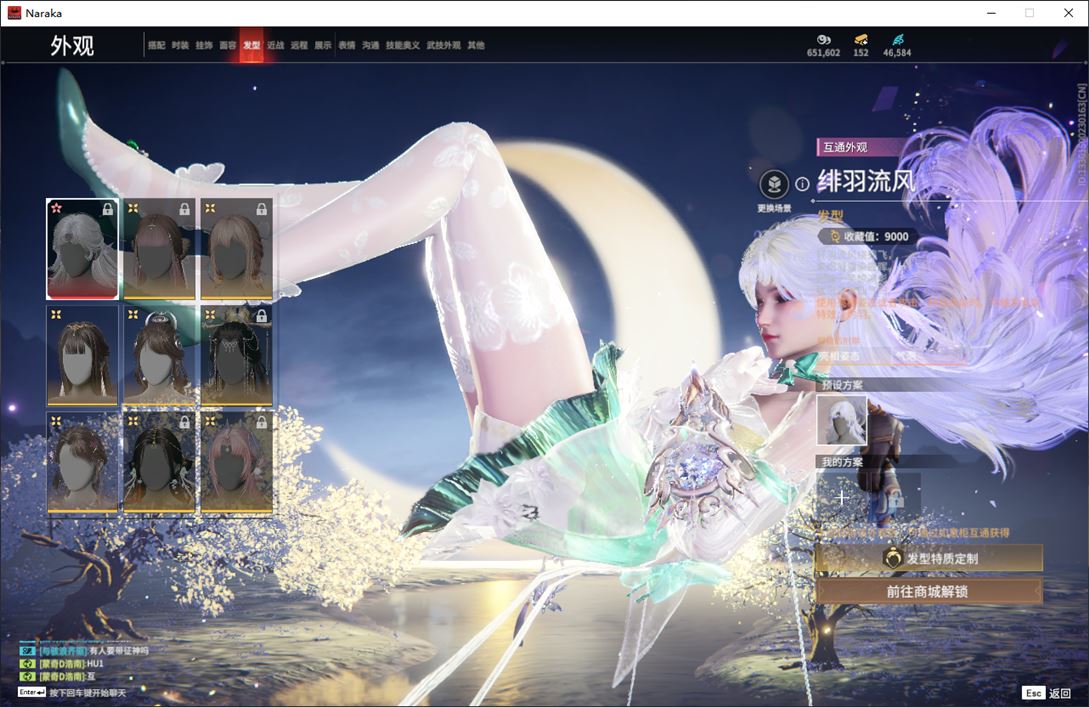Viewport: 1089px width, 707px height.
Task: Open the 近战 tab
Action: (276, 45)
